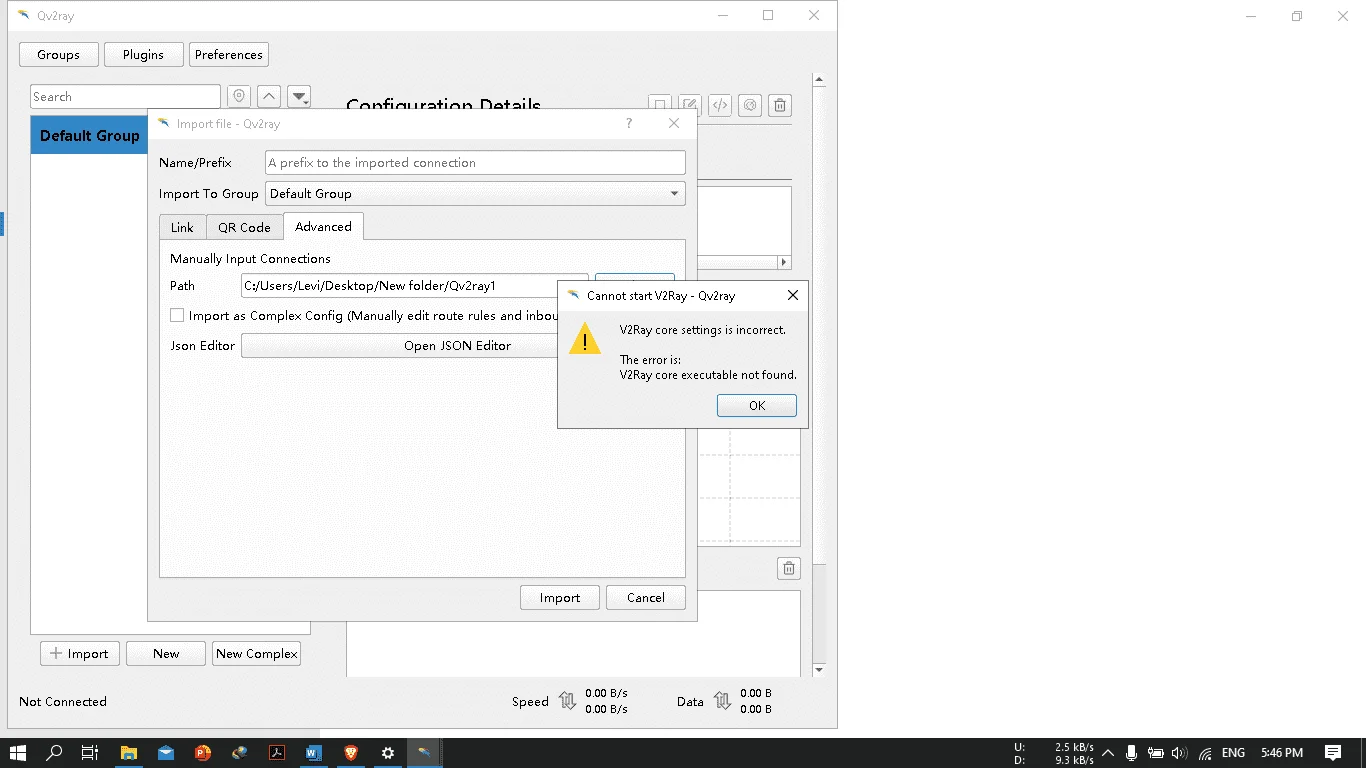The height and width of the screenshot is (768, 1366).
Task: Click the "V2Ray core executable not found." message
Action: click(x=708, y=375)
